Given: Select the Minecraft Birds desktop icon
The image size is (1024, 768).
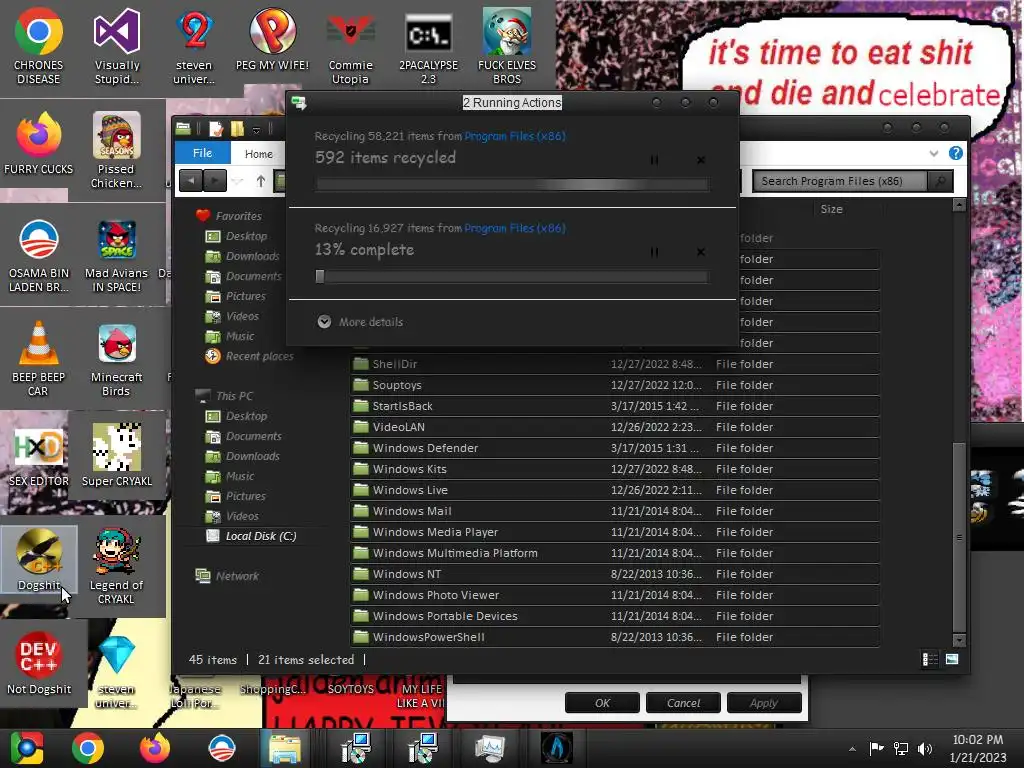Looking at the screenshot, I should (116, 359).
